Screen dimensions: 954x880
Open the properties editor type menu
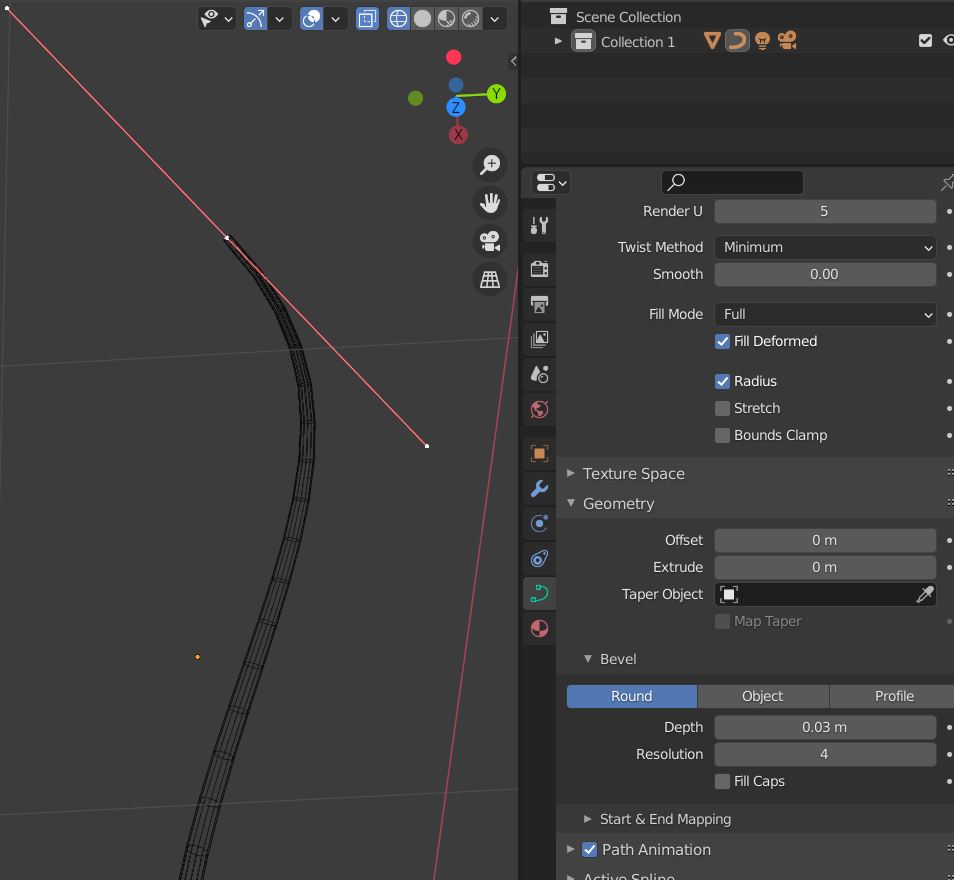(551, 183)
